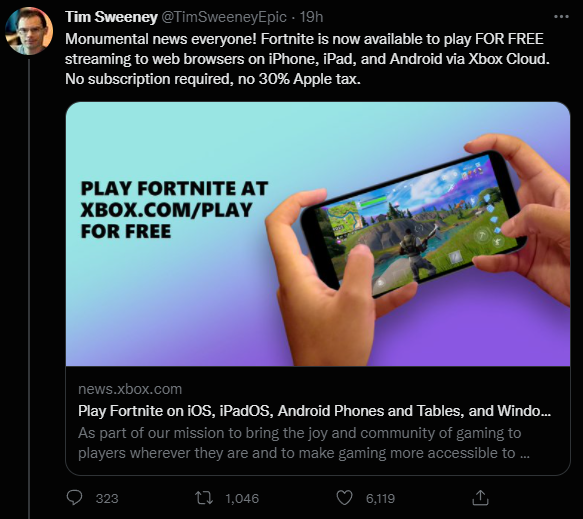This screenshot has height=519, width=583.
Task: Click the 1,046 retweets count
Action: point(242,498)
